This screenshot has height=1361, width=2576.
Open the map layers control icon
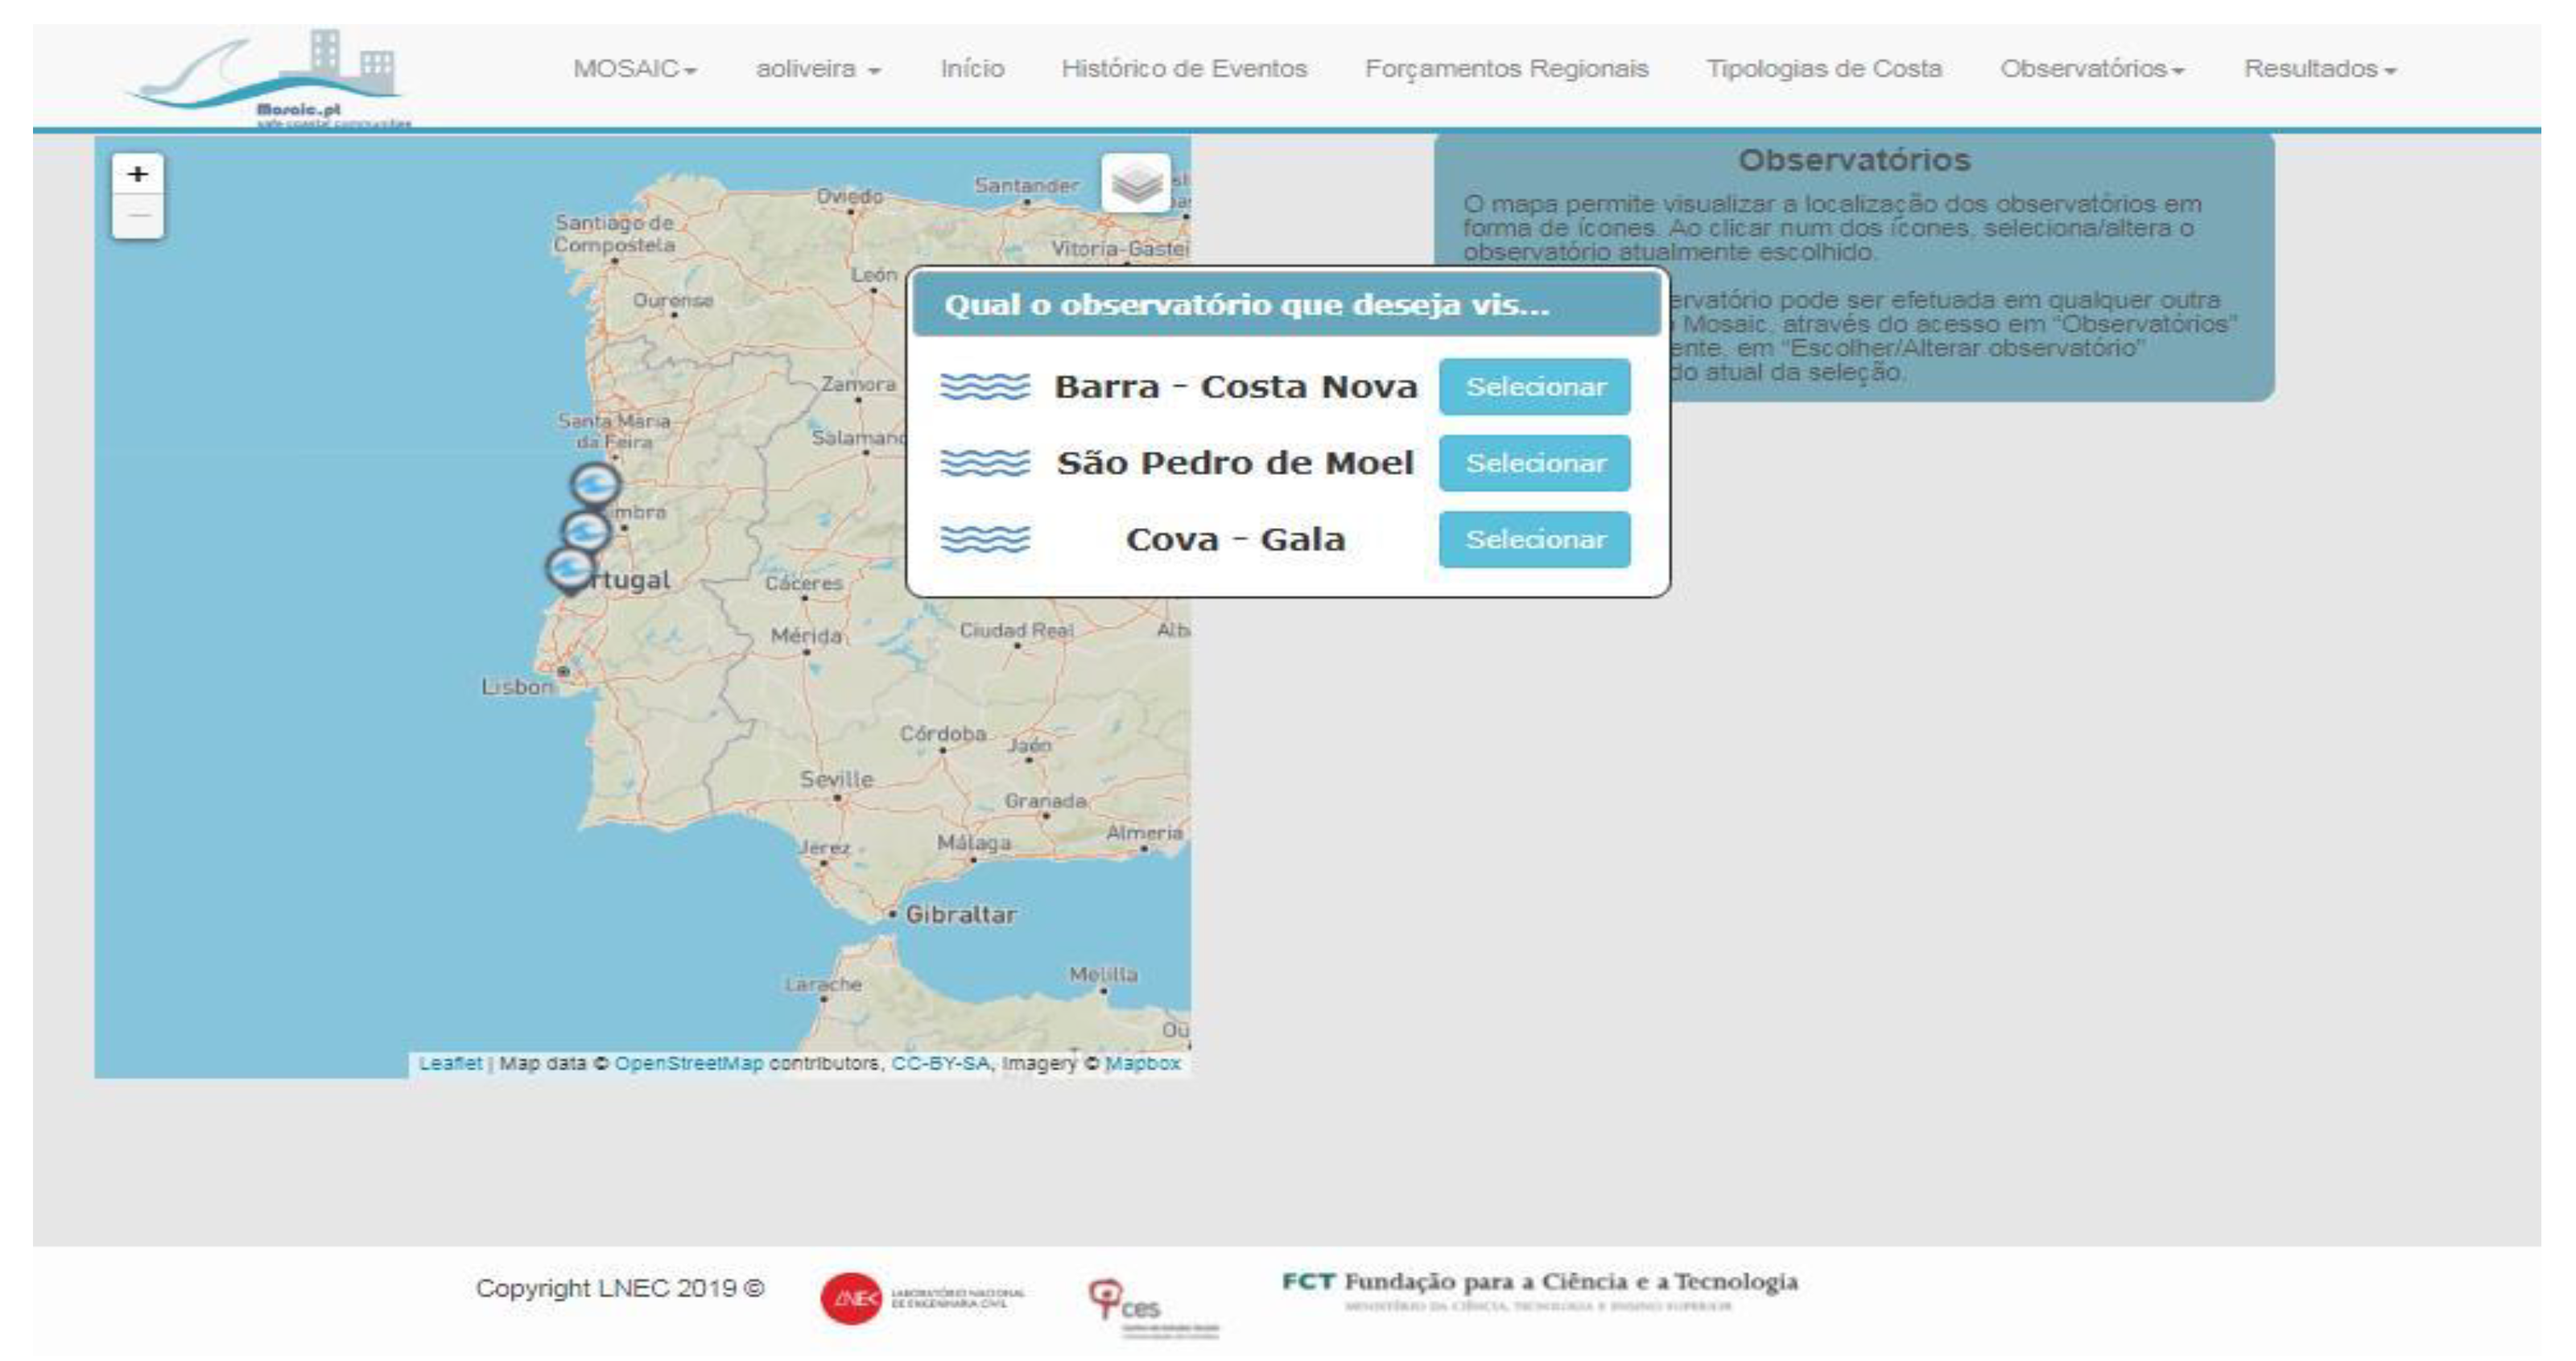coord(1136,183)
